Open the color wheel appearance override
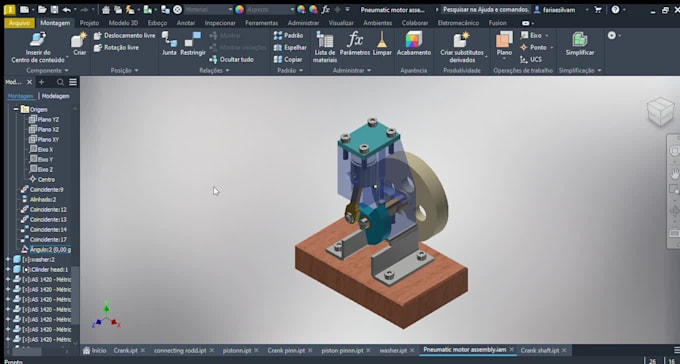 [239, 10]
